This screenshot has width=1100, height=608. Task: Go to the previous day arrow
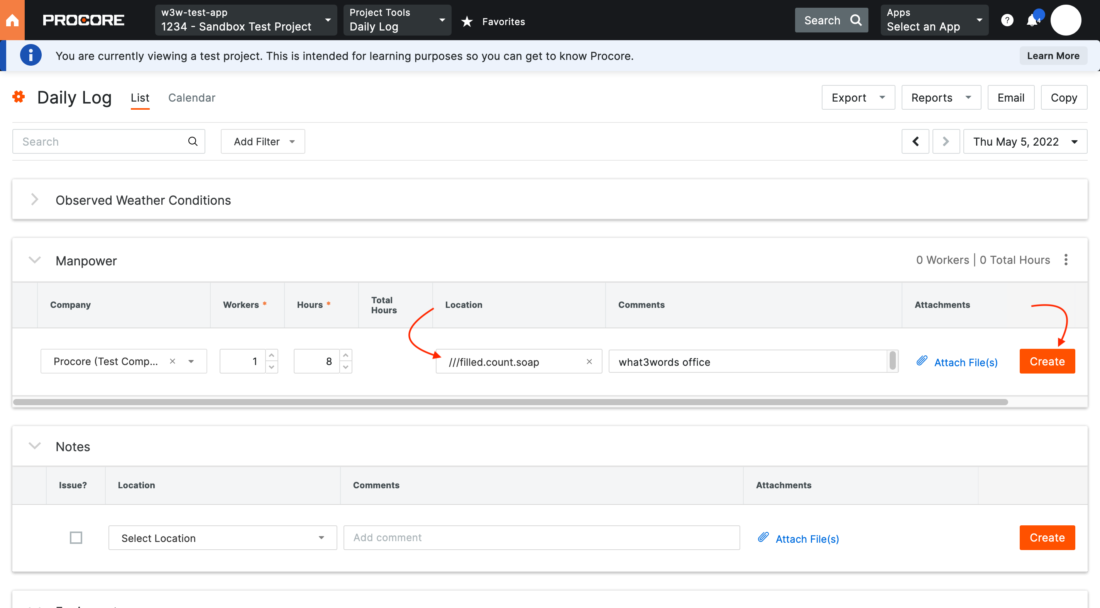pos(915,142)
